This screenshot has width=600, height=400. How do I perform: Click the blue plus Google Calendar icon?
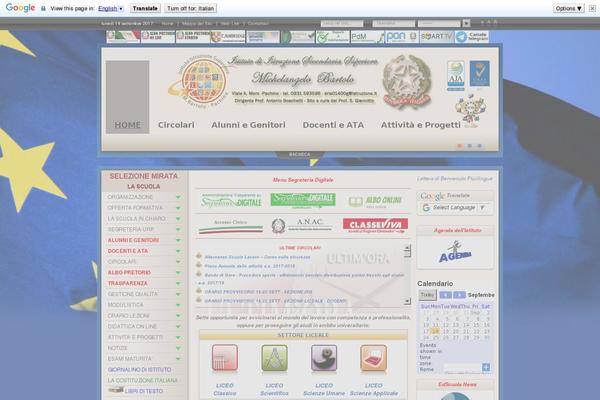pos(486,367)
